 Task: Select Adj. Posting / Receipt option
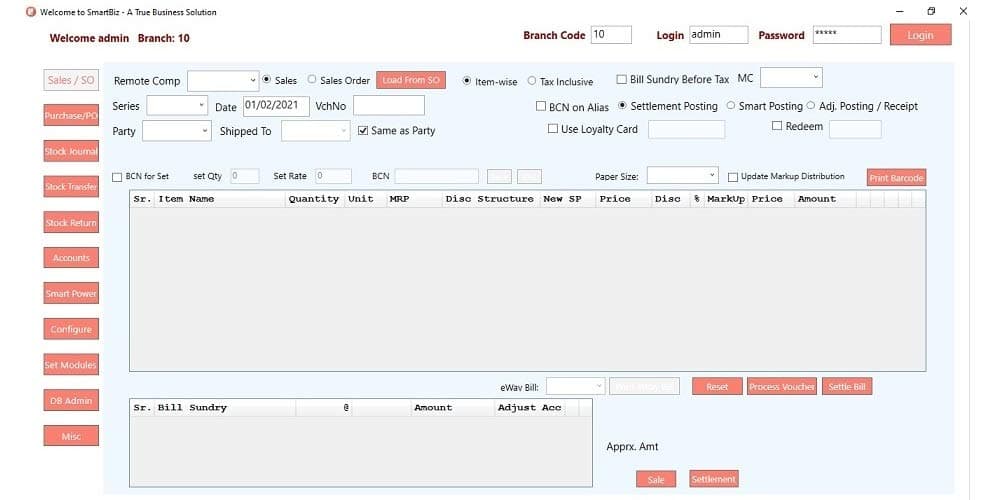pyautogui.click(x=811, y=105)
